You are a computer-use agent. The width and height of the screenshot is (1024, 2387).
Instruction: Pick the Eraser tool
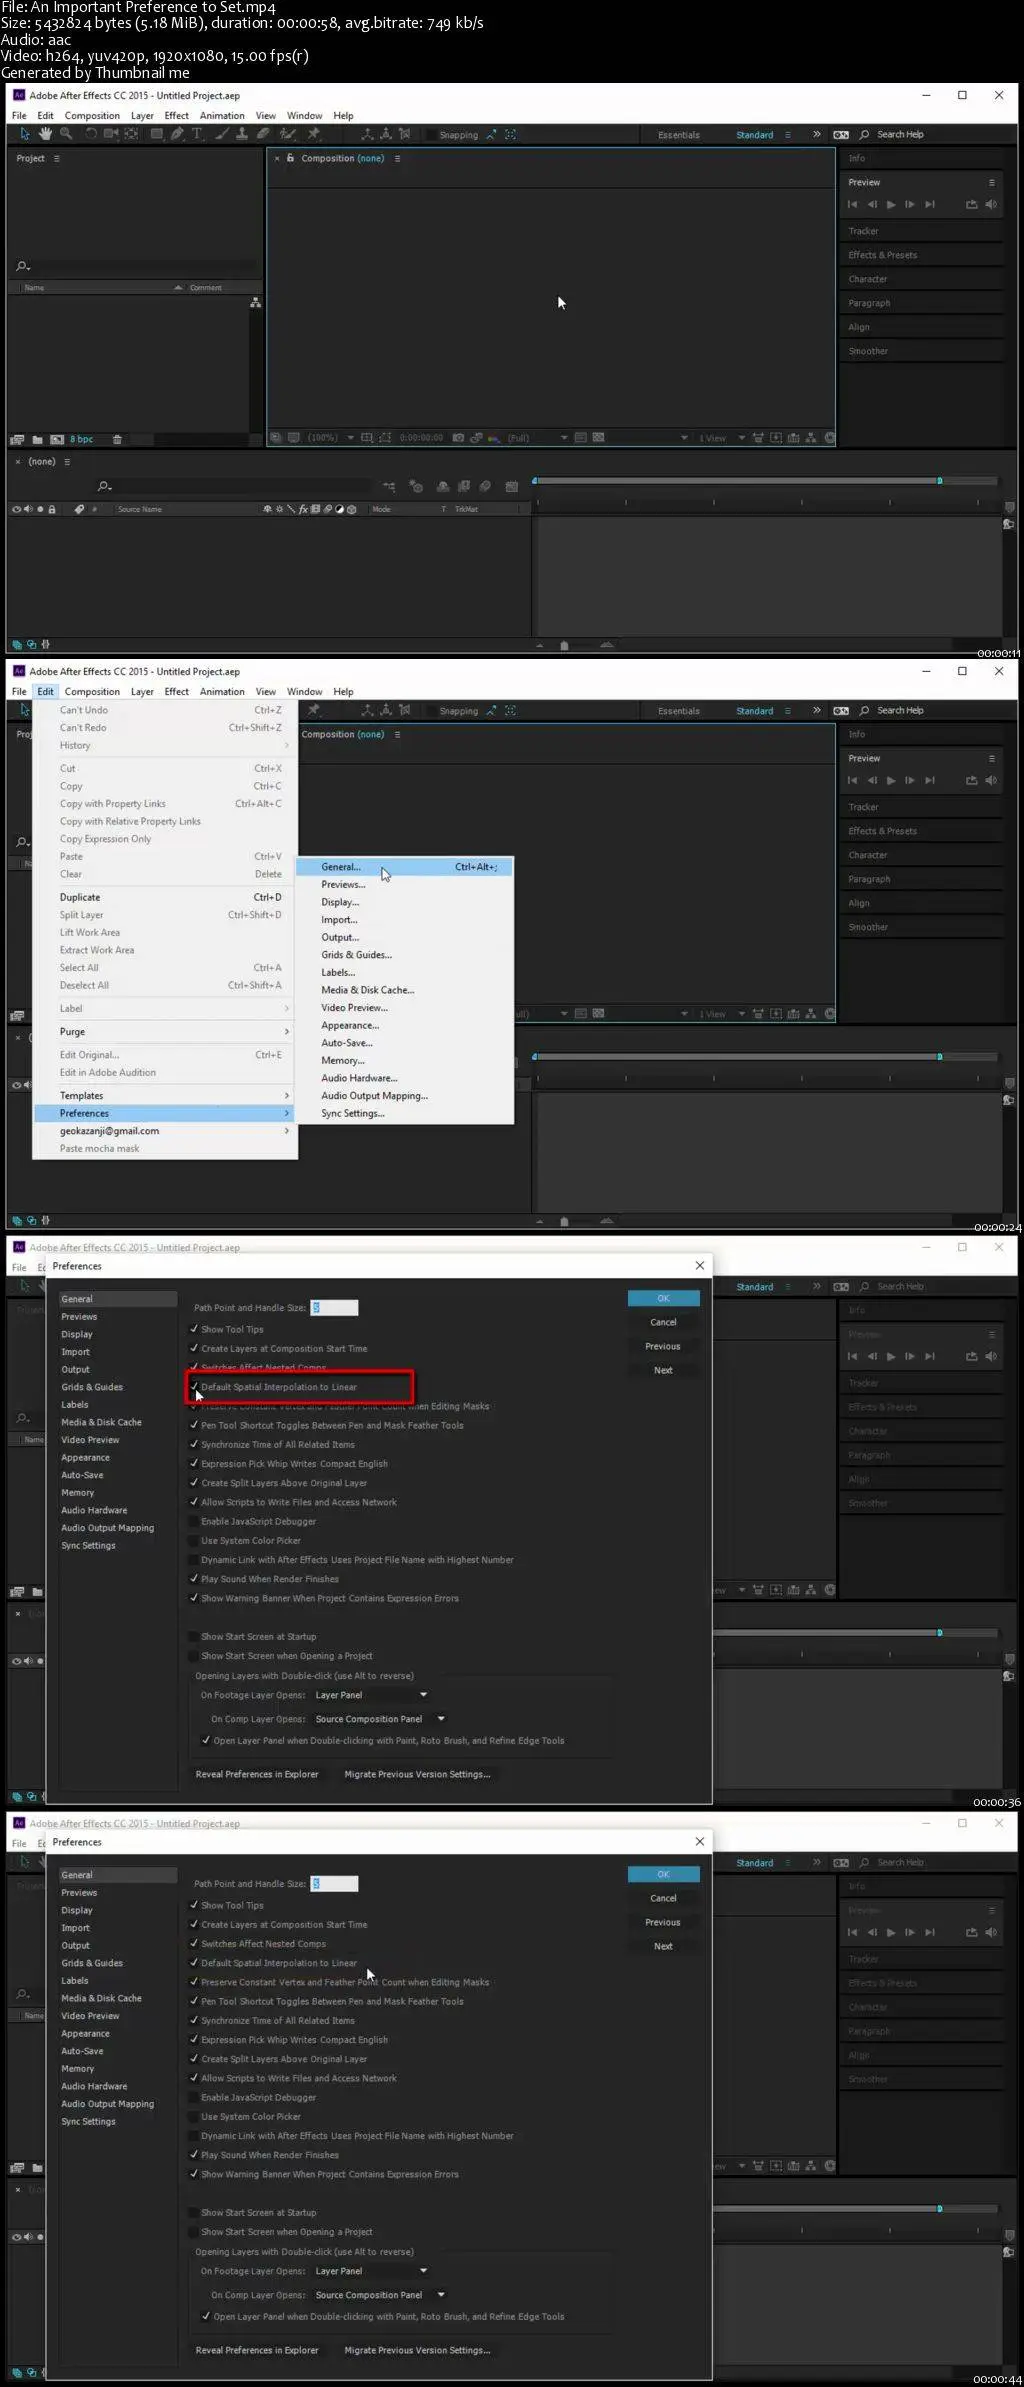tap(263, 134)
